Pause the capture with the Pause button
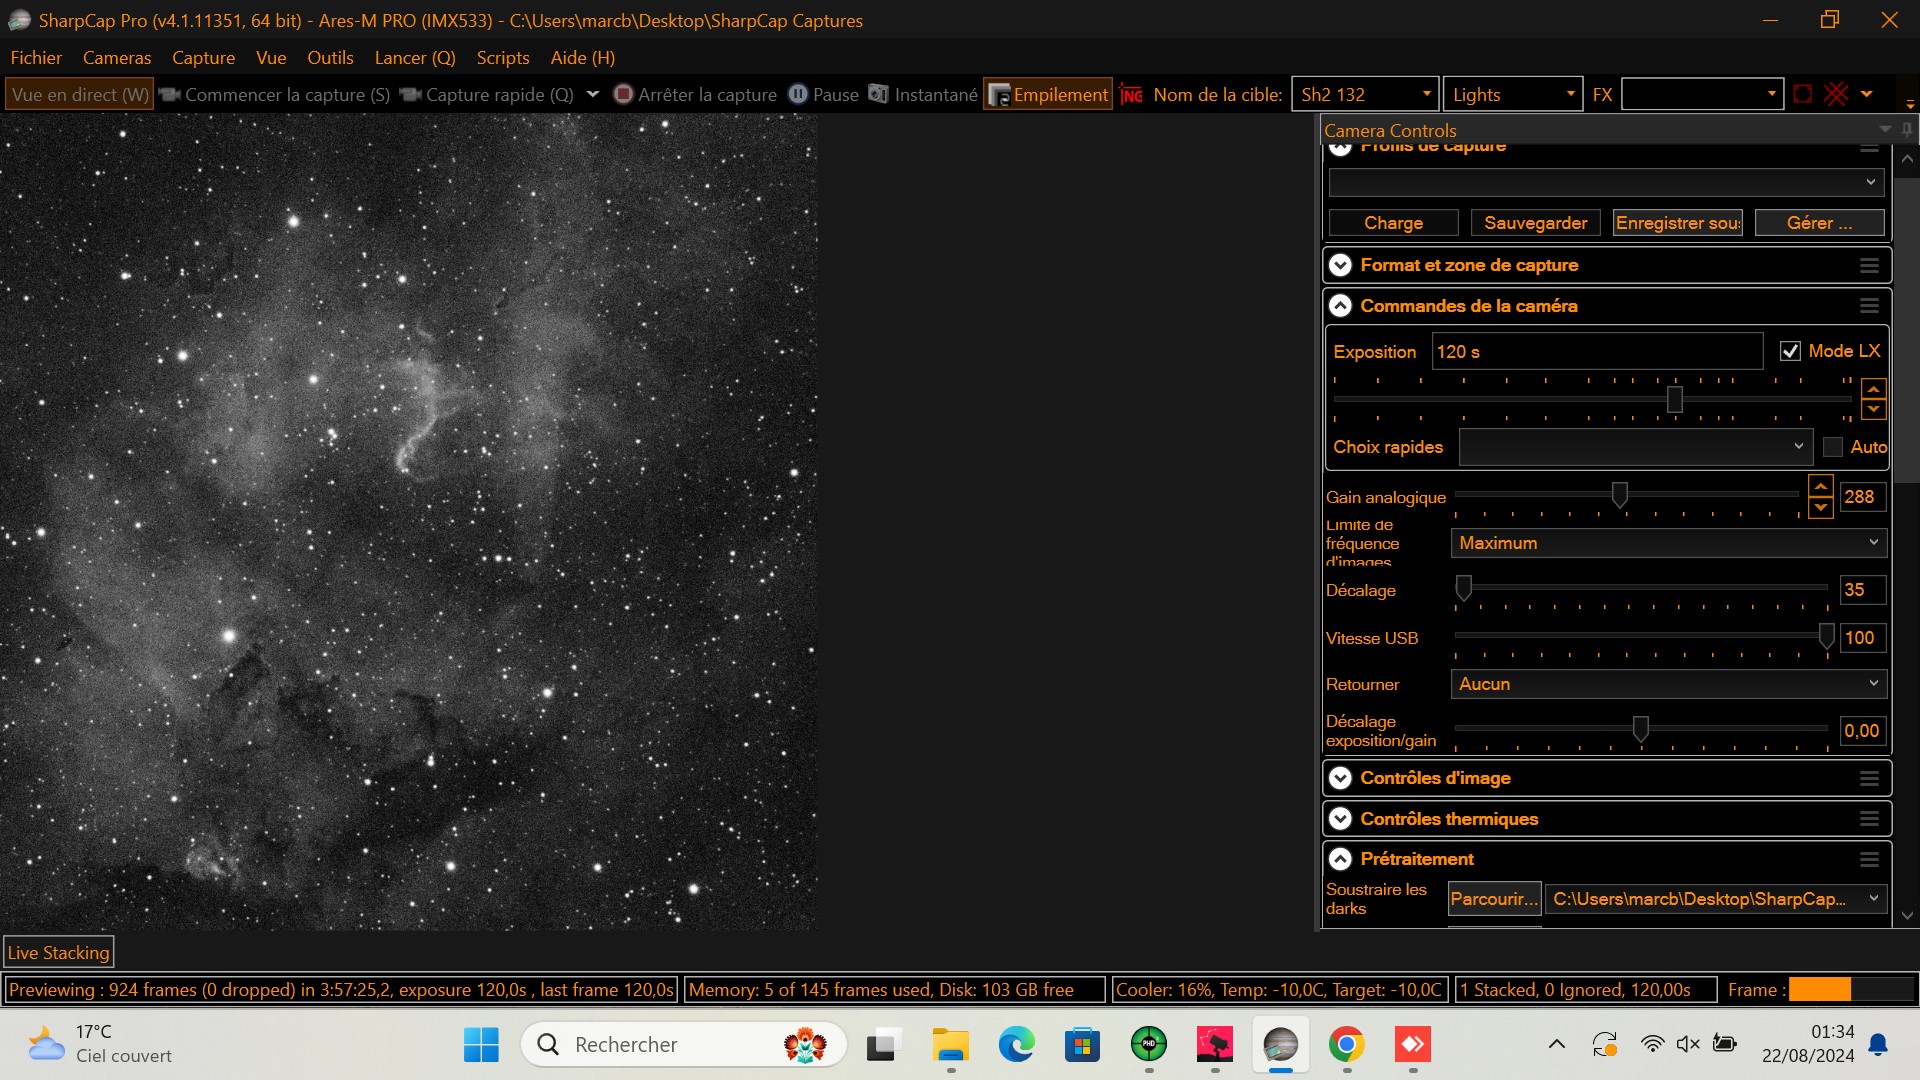The image size is (1920, 1080). pyautogui.click(x=823, y=94)
